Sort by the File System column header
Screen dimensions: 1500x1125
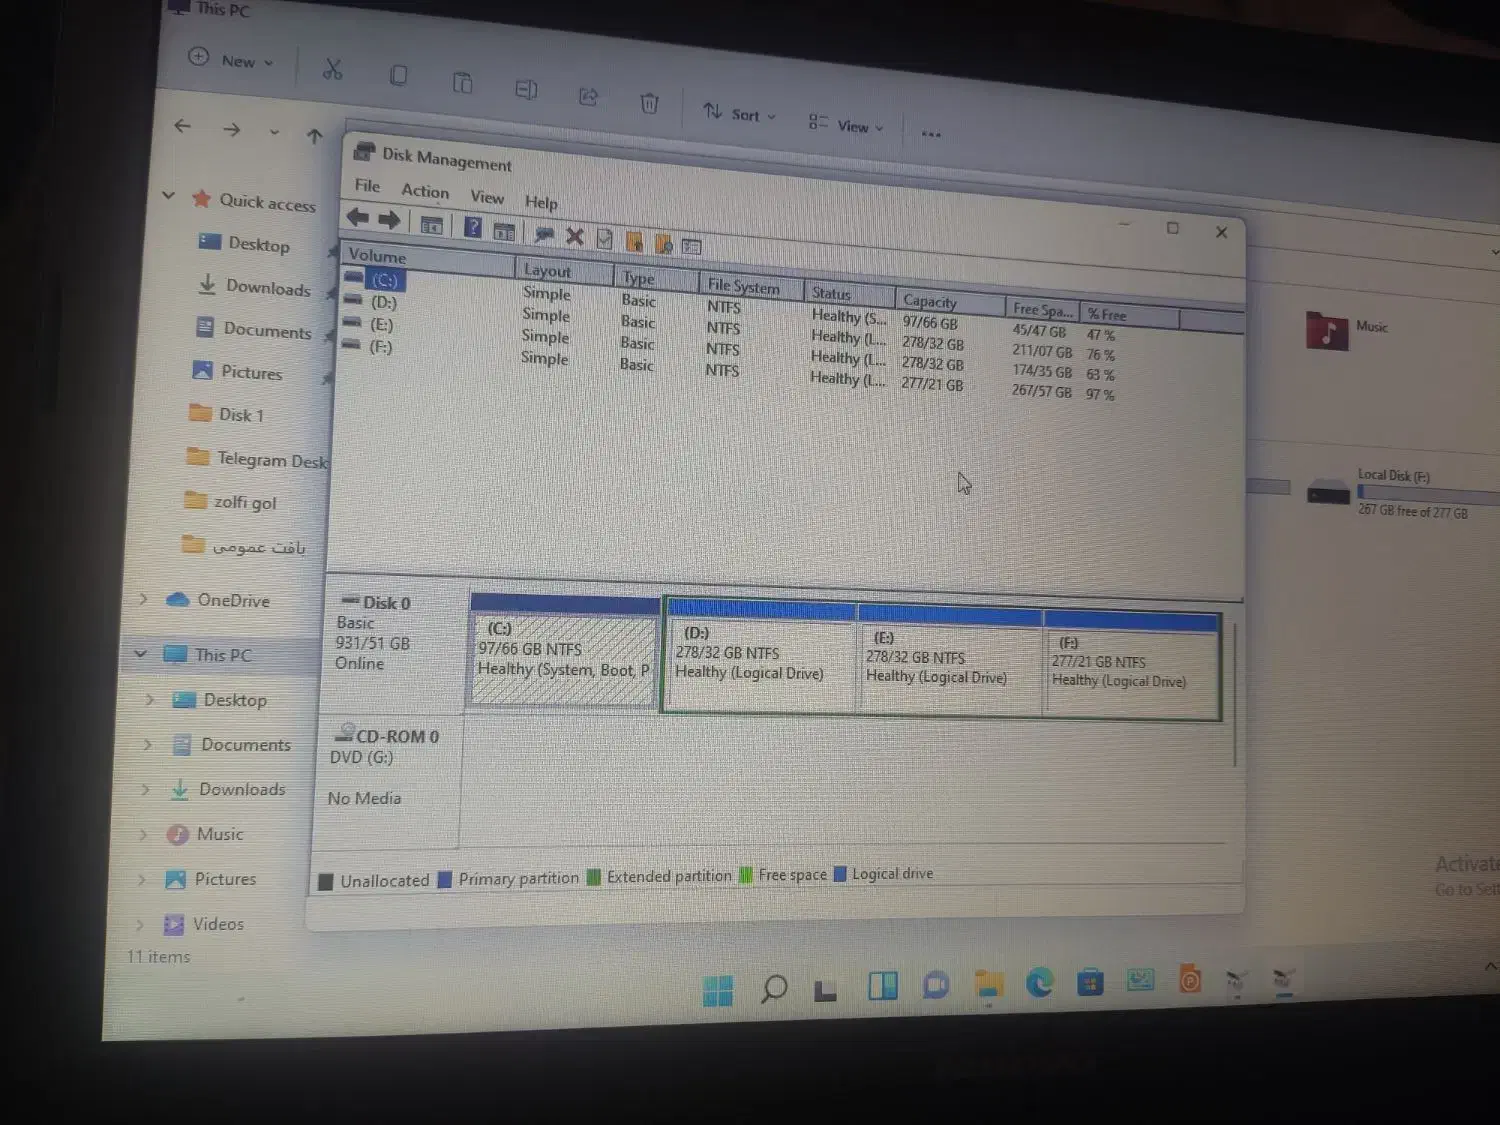pos(751,286)
